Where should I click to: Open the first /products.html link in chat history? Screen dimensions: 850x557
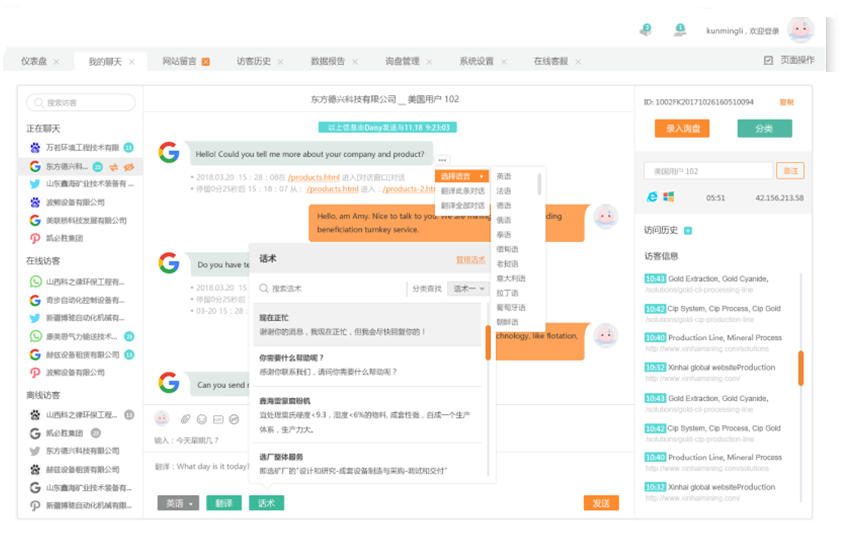(x=314, y=177)
